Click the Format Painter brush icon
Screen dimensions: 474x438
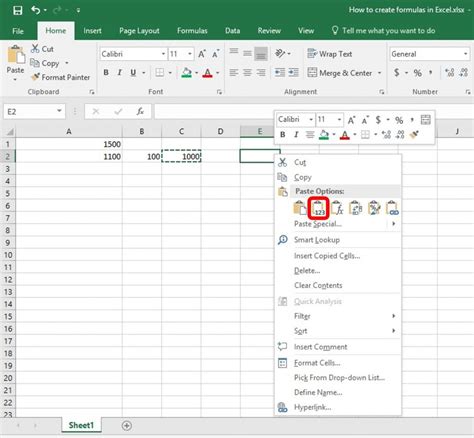coord(35,77)
